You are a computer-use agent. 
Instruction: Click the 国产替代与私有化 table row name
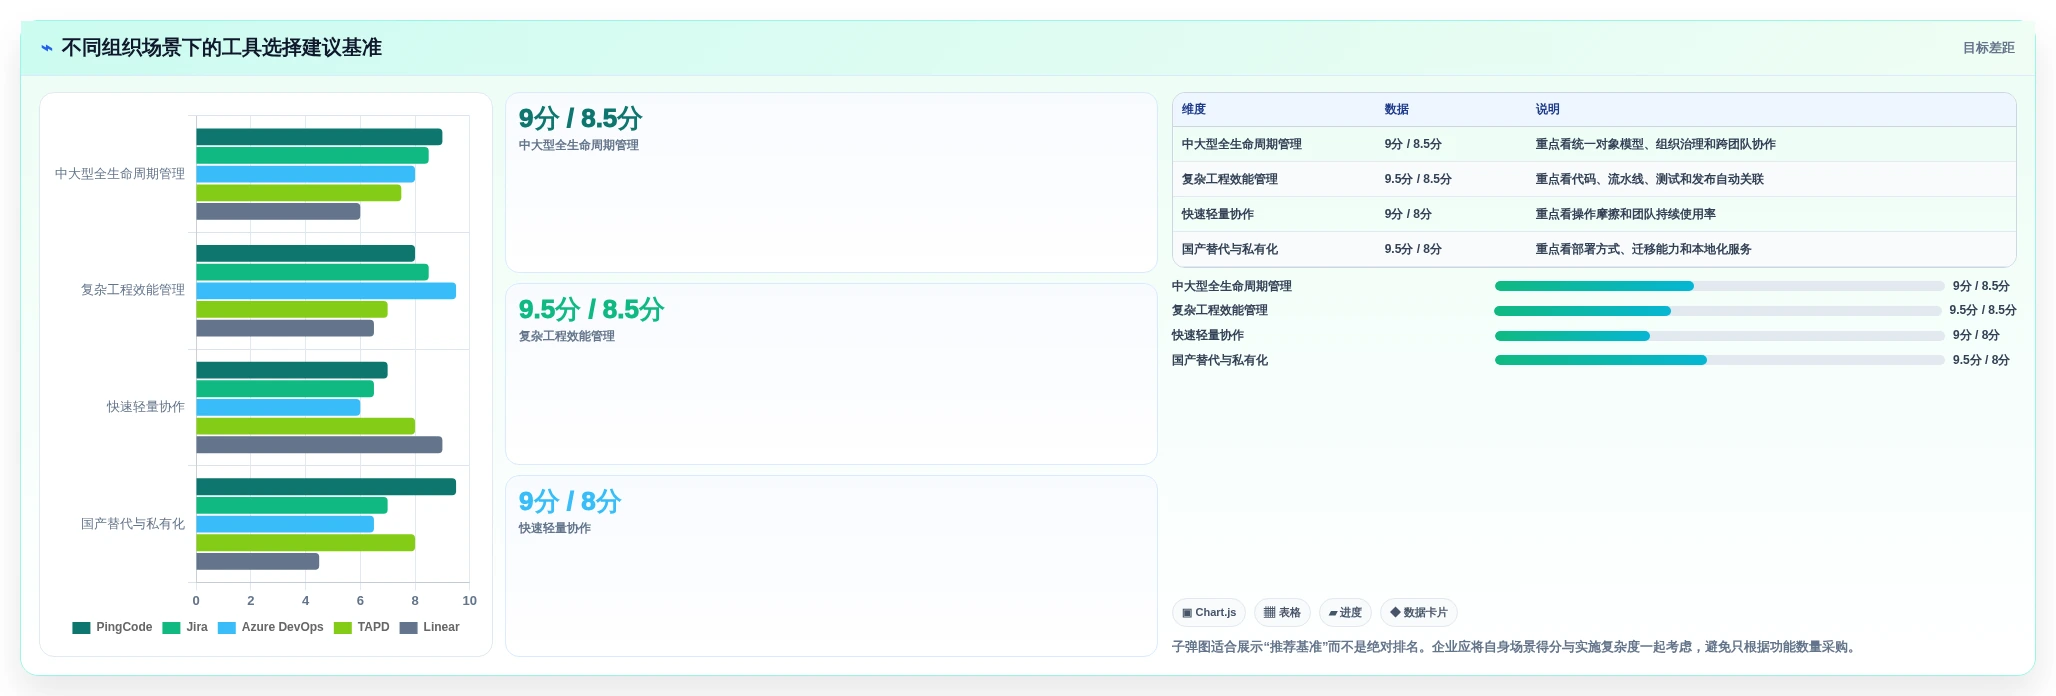(1229, 249)
